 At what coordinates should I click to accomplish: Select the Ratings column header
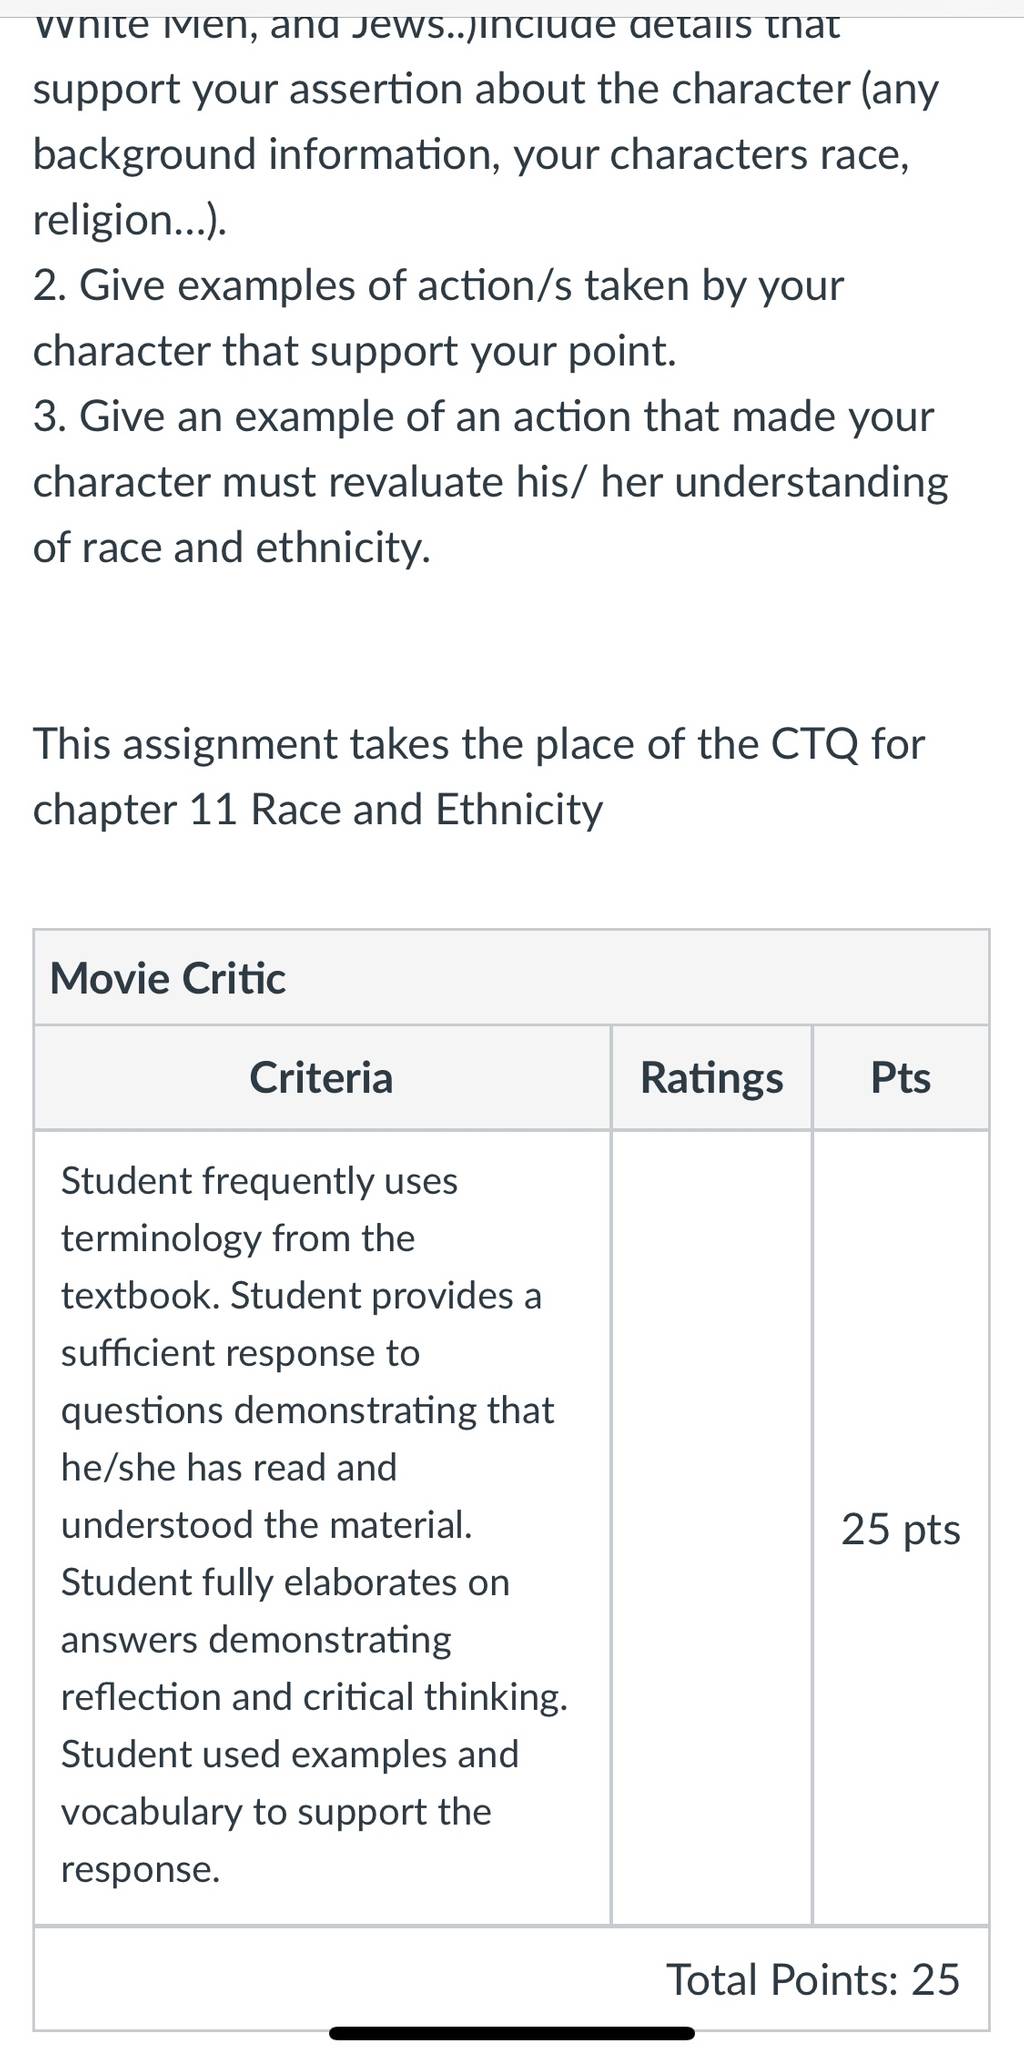711,1078
